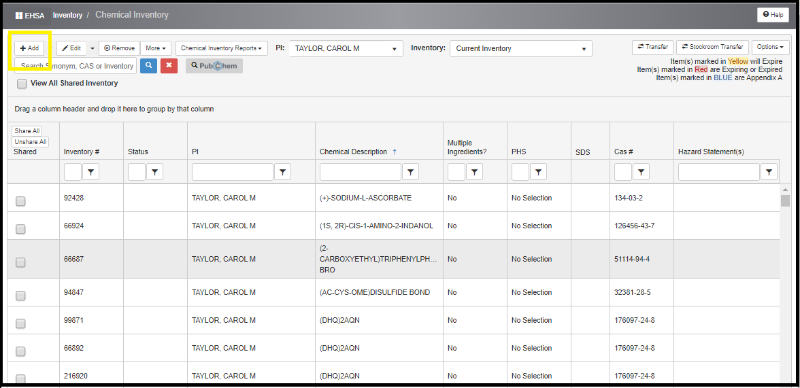Open PubChem search
The image size is (800, 388).
(x=214, y=66)
